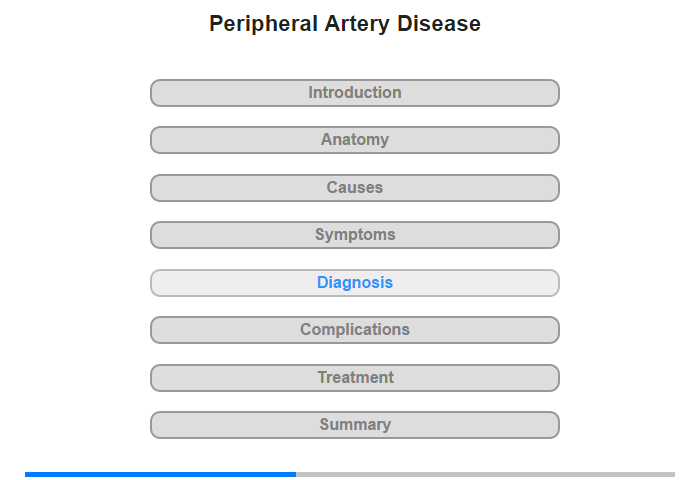The image size is (700, 480).
Task: Select the blue Diagnosis link text
Action: point(355,283)
